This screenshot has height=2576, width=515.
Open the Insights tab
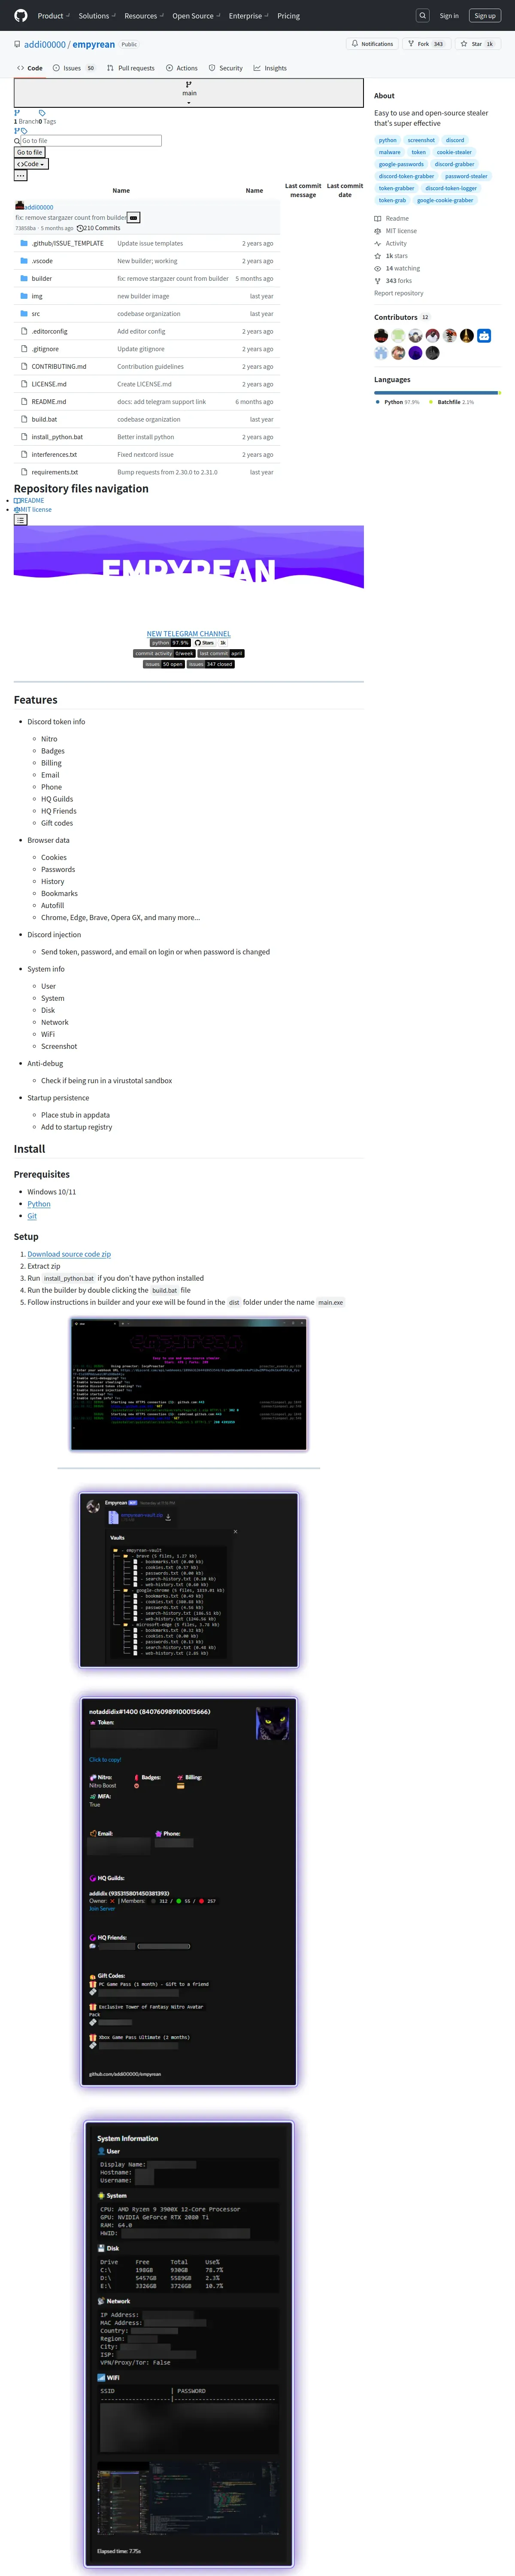click(270, 68)
